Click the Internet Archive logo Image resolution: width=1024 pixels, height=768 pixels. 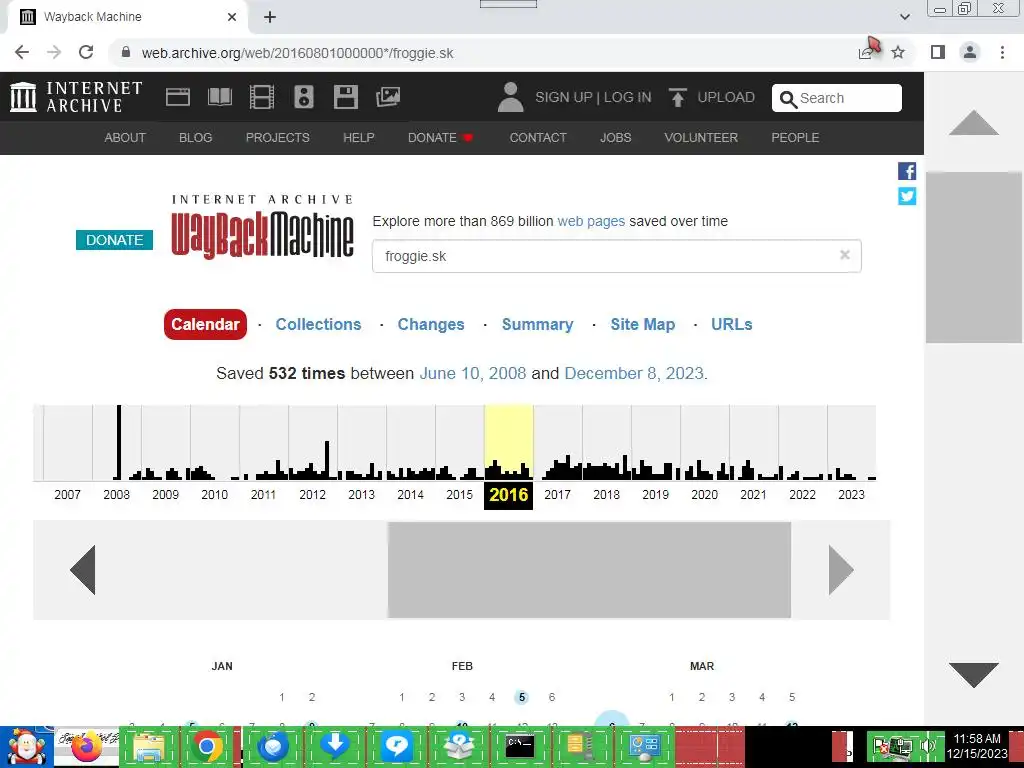coord(76,97)
